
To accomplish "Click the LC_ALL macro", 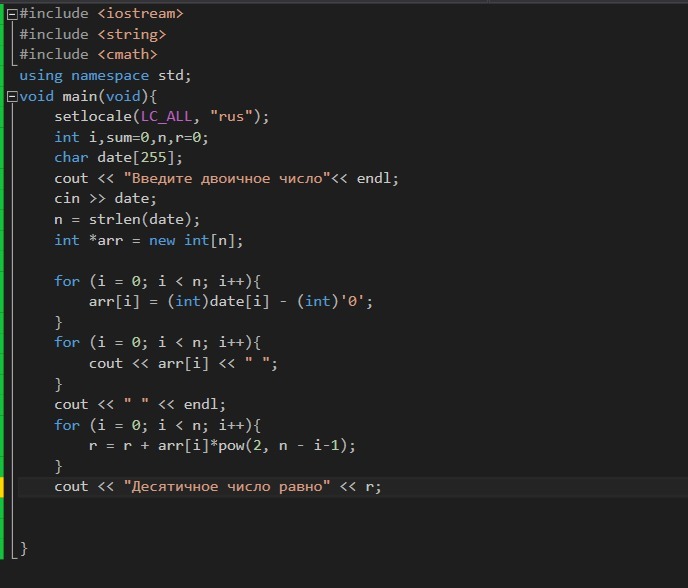I will pos(166,116).
